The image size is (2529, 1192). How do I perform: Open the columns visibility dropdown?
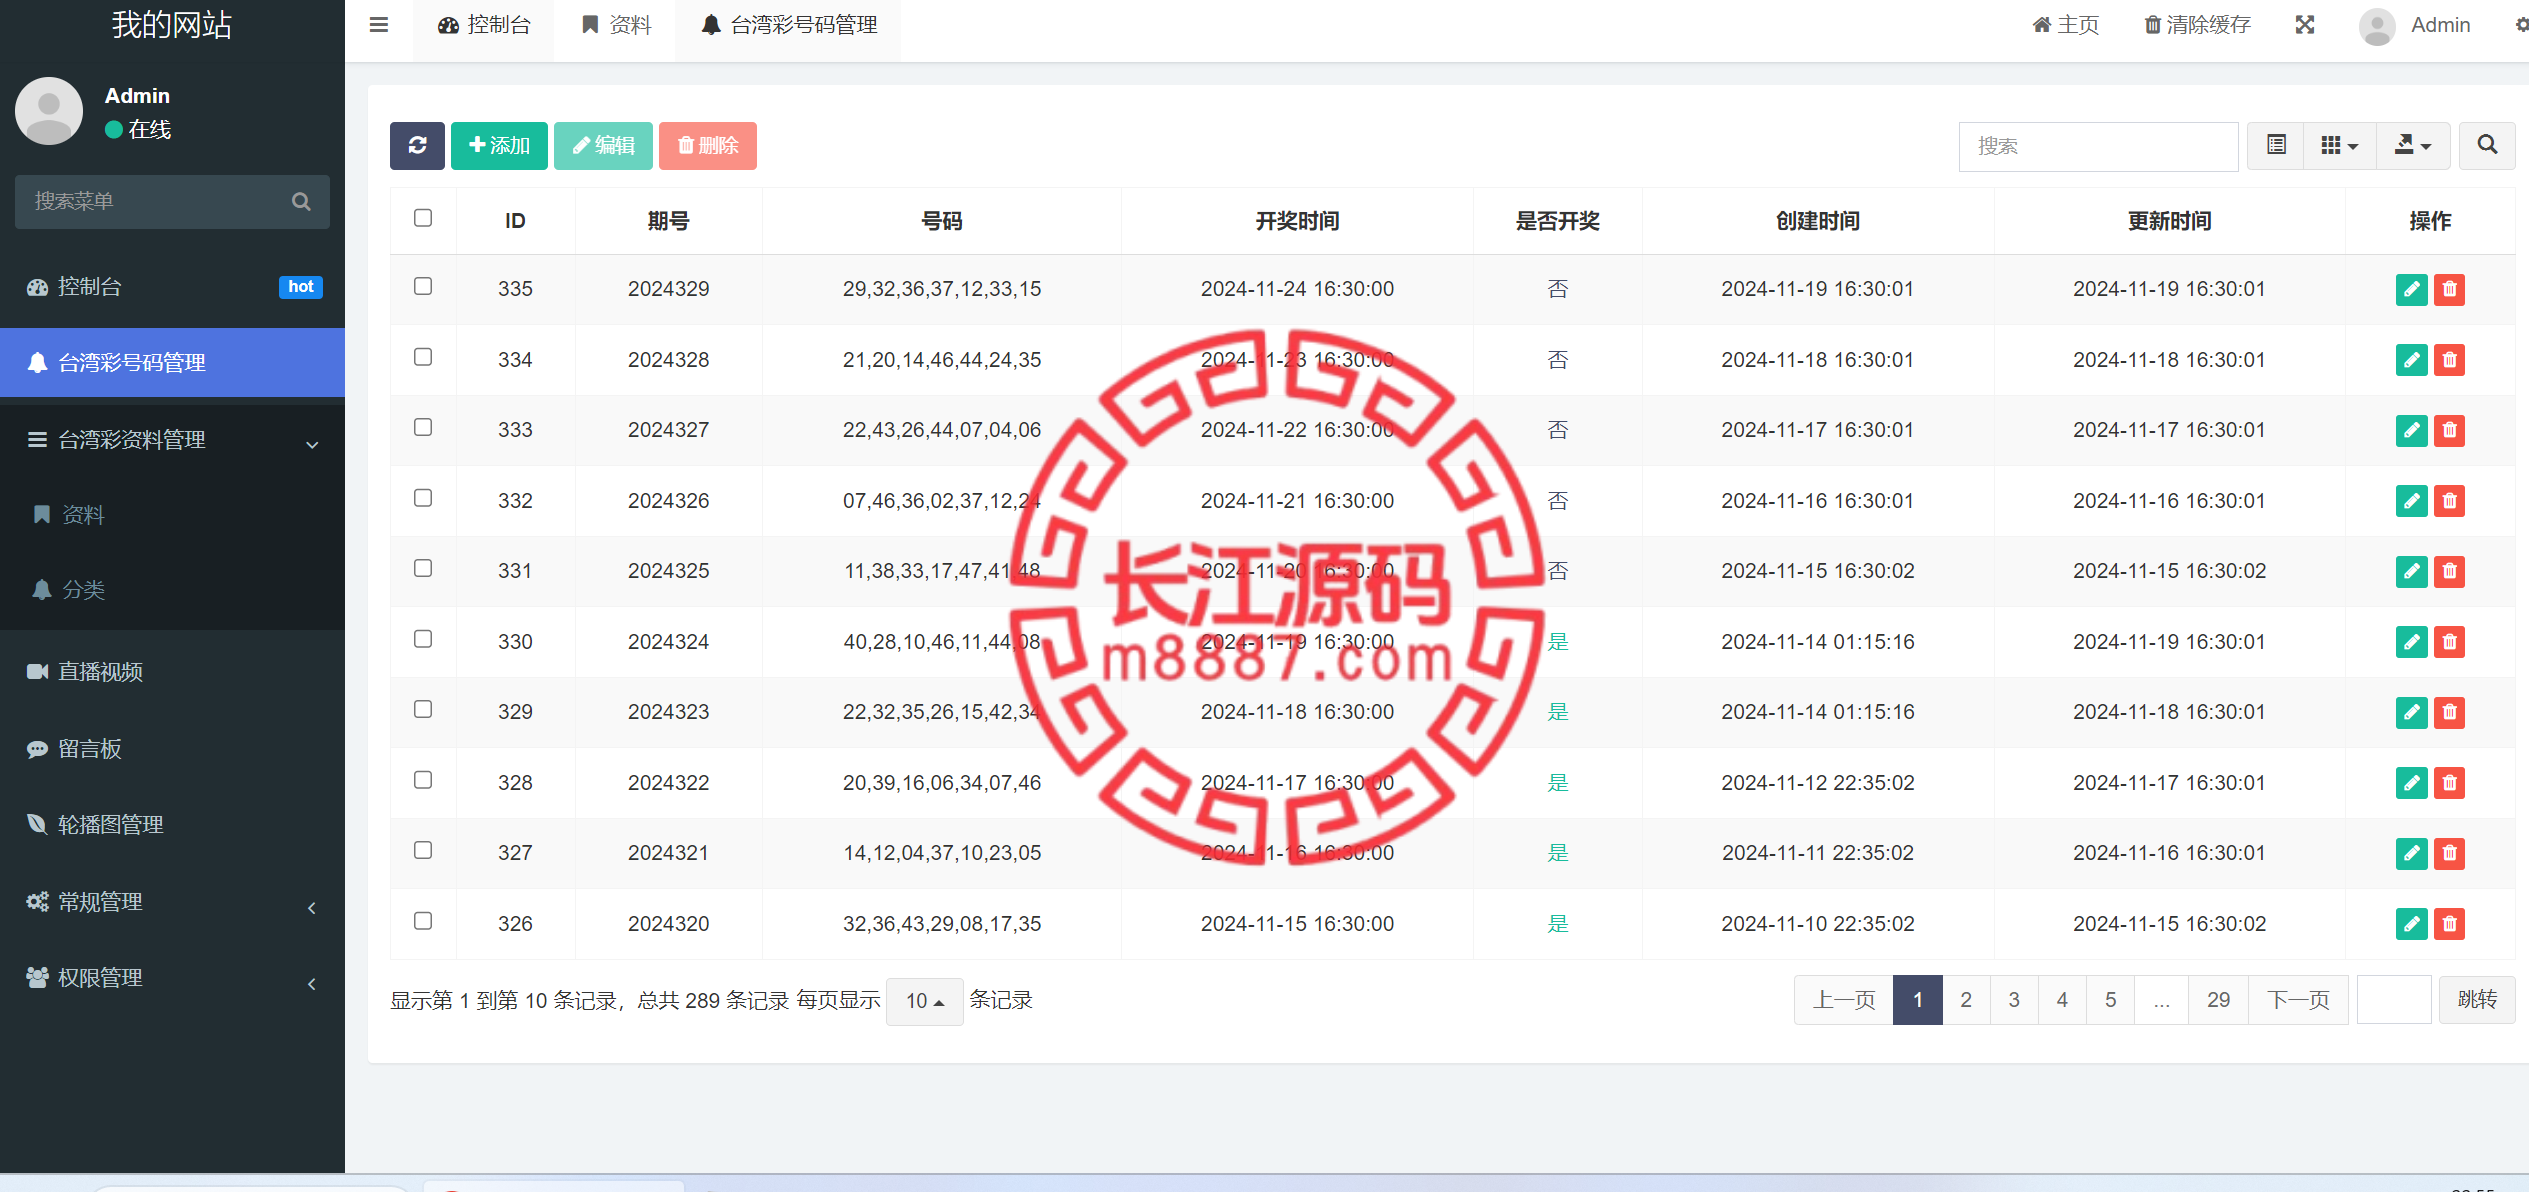[2339, 146]
